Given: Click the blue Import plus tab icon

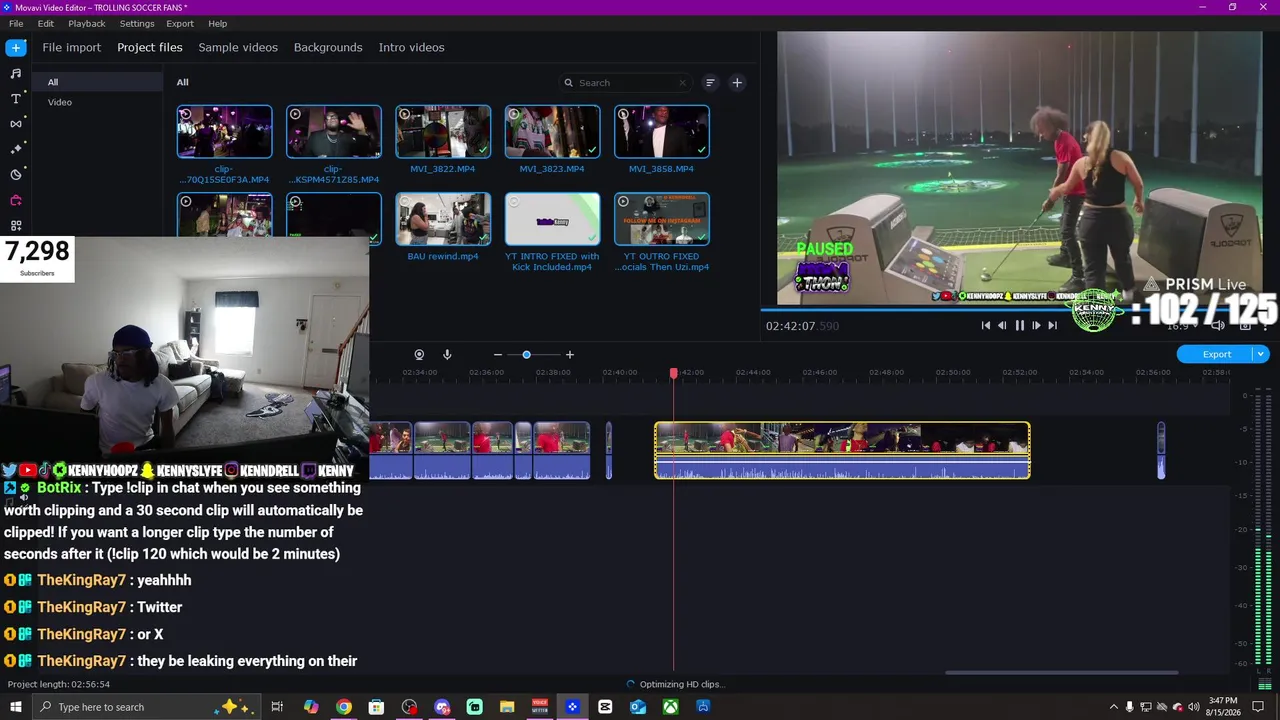Looking at the screenshot, I should [x=16, y=47].
